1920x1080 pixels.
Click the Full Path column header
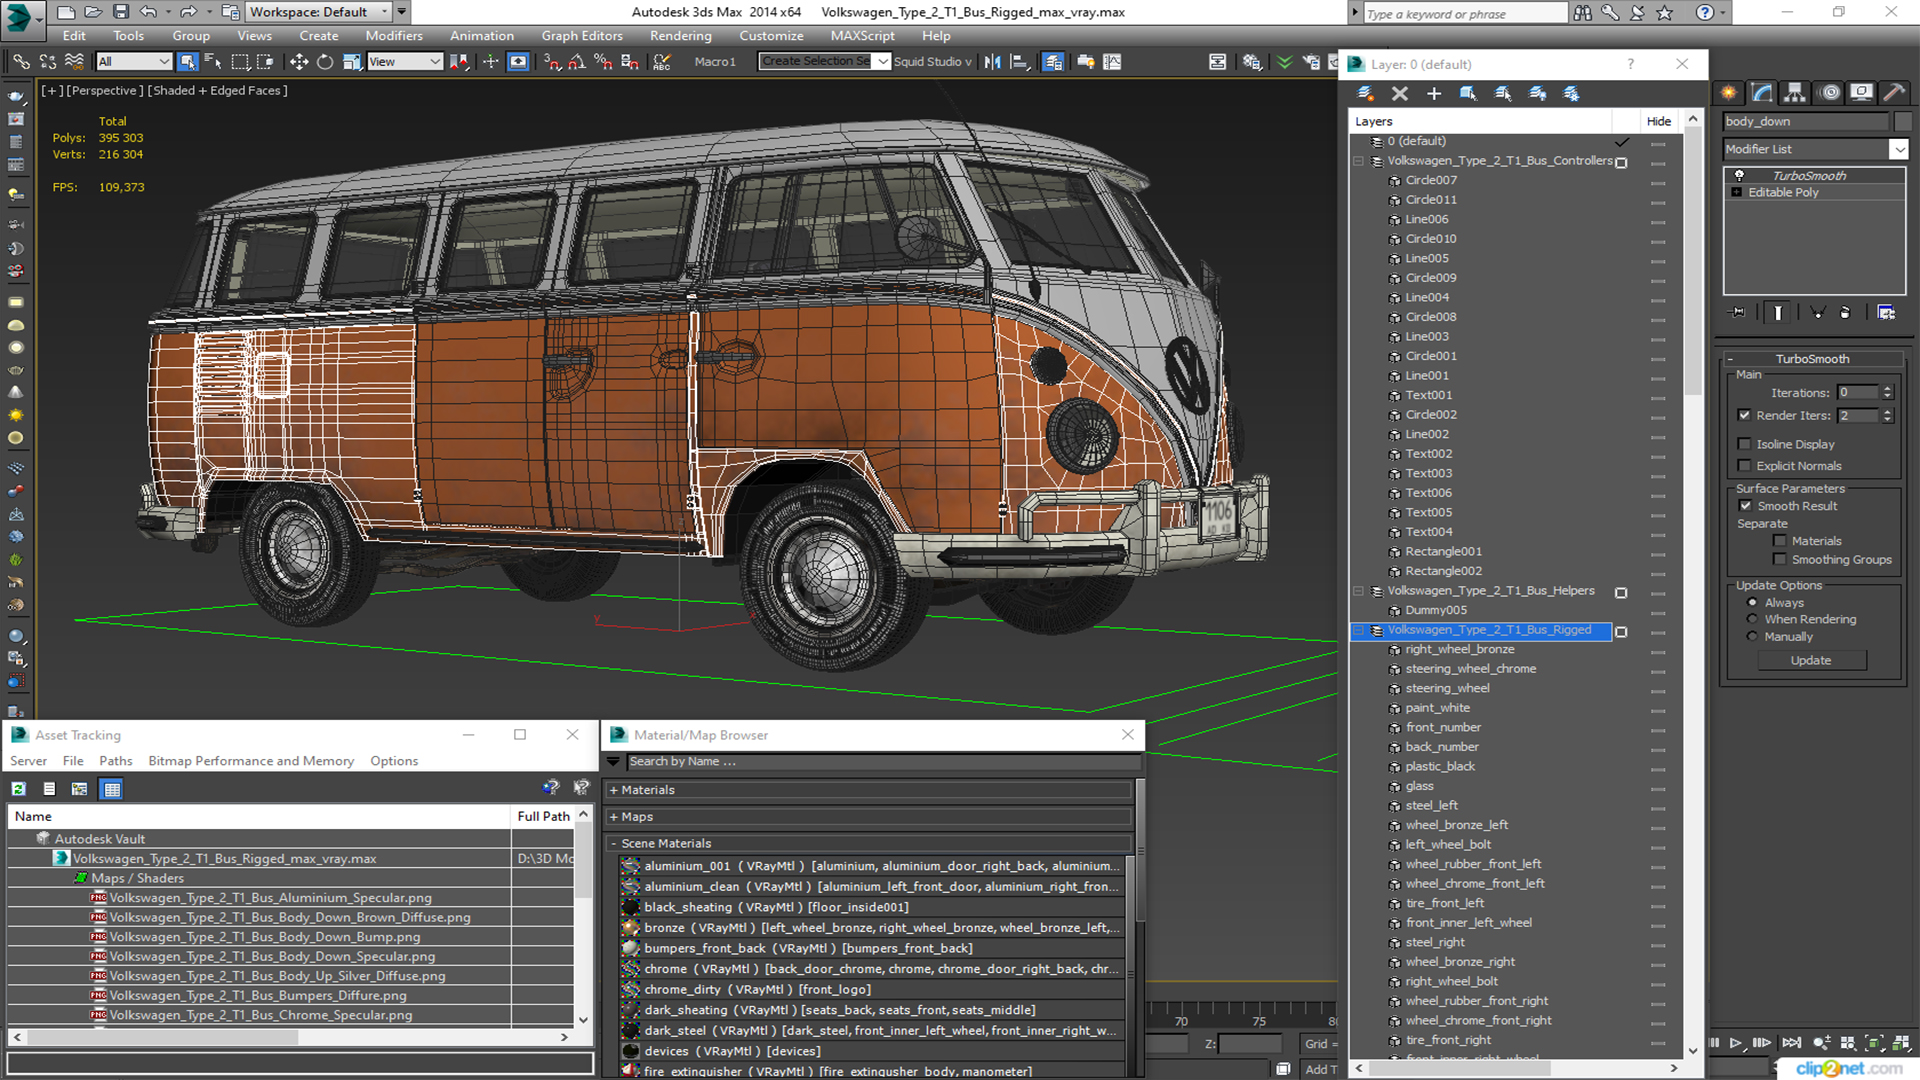(x=543, y=817)
